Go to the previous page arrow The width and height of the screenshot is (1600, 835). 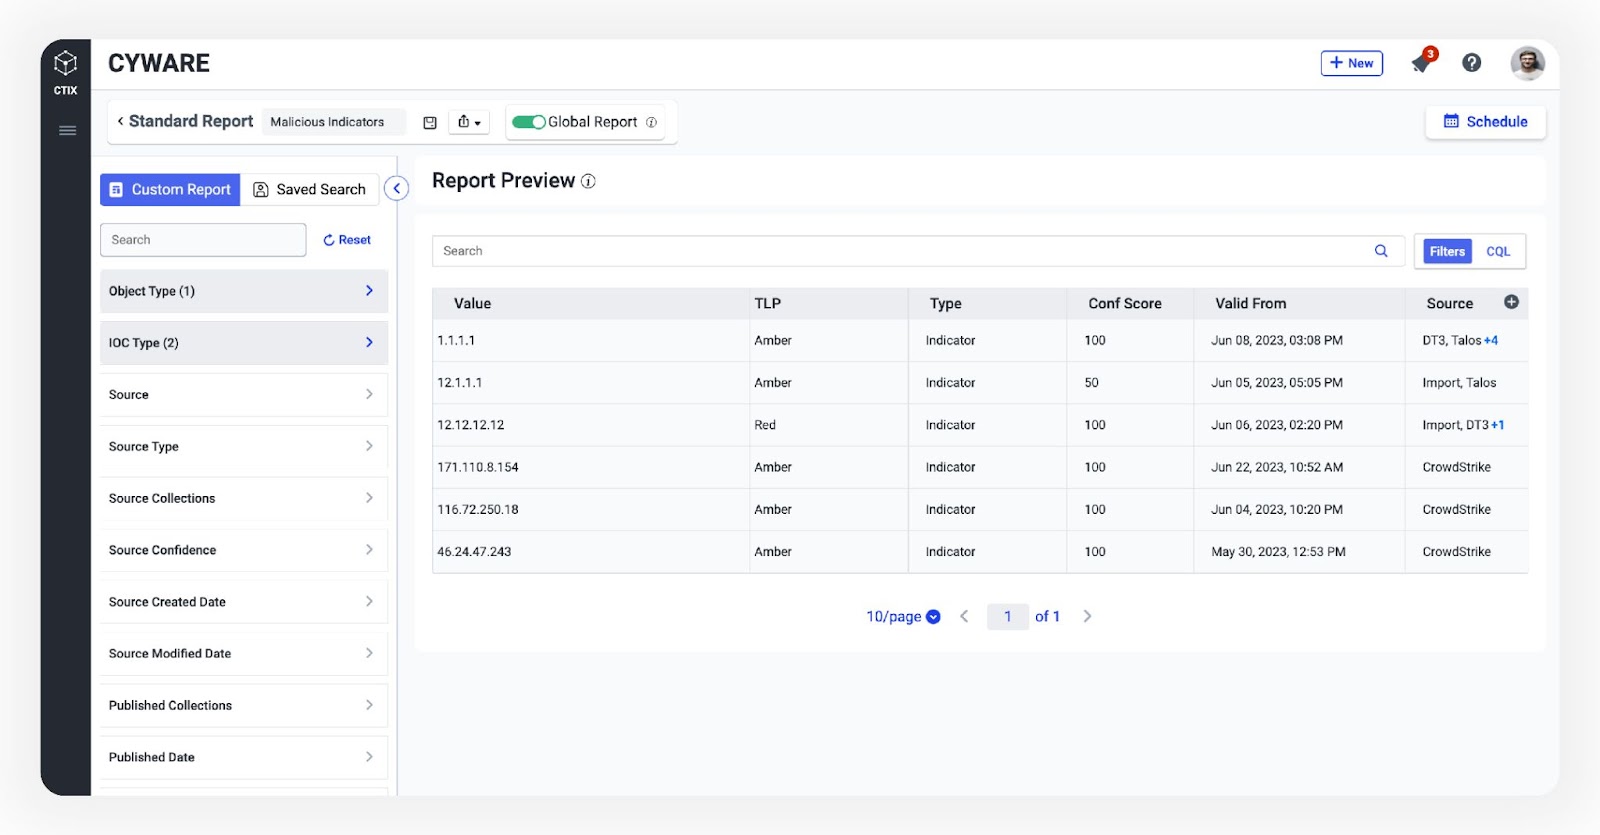[x=964, y=617]
